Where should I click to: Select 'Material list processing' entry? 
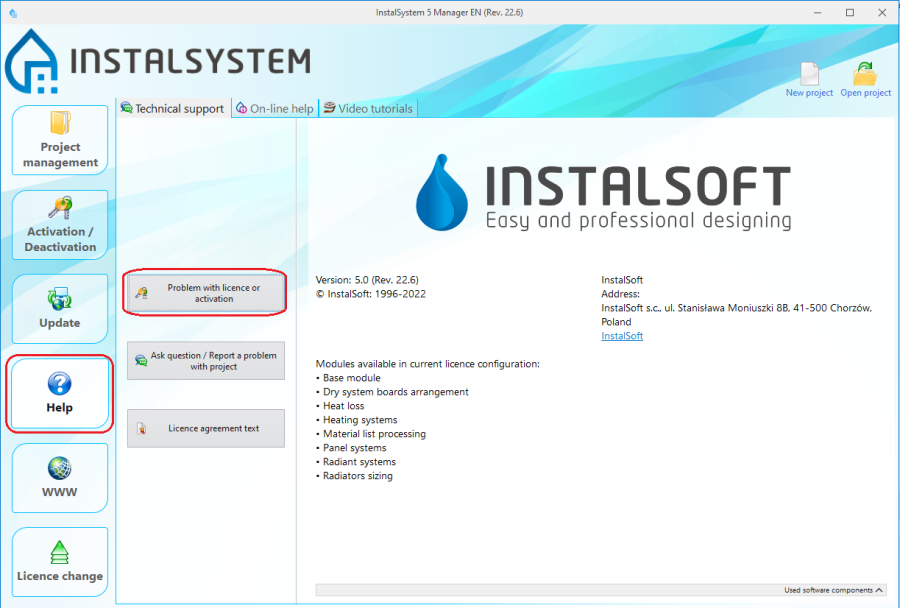point(374,434)
